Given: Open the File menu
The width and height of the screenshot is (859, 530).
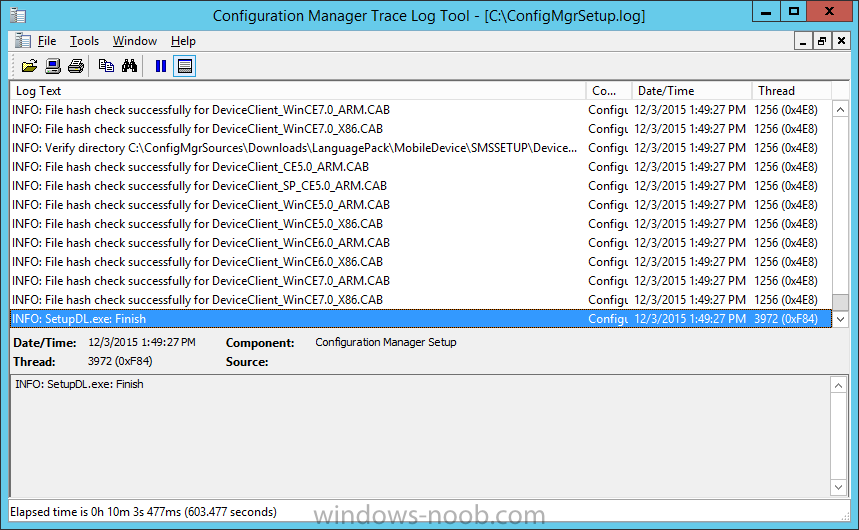Looking at the screenshot, I should pyautogui.click(x=47, y=41).
